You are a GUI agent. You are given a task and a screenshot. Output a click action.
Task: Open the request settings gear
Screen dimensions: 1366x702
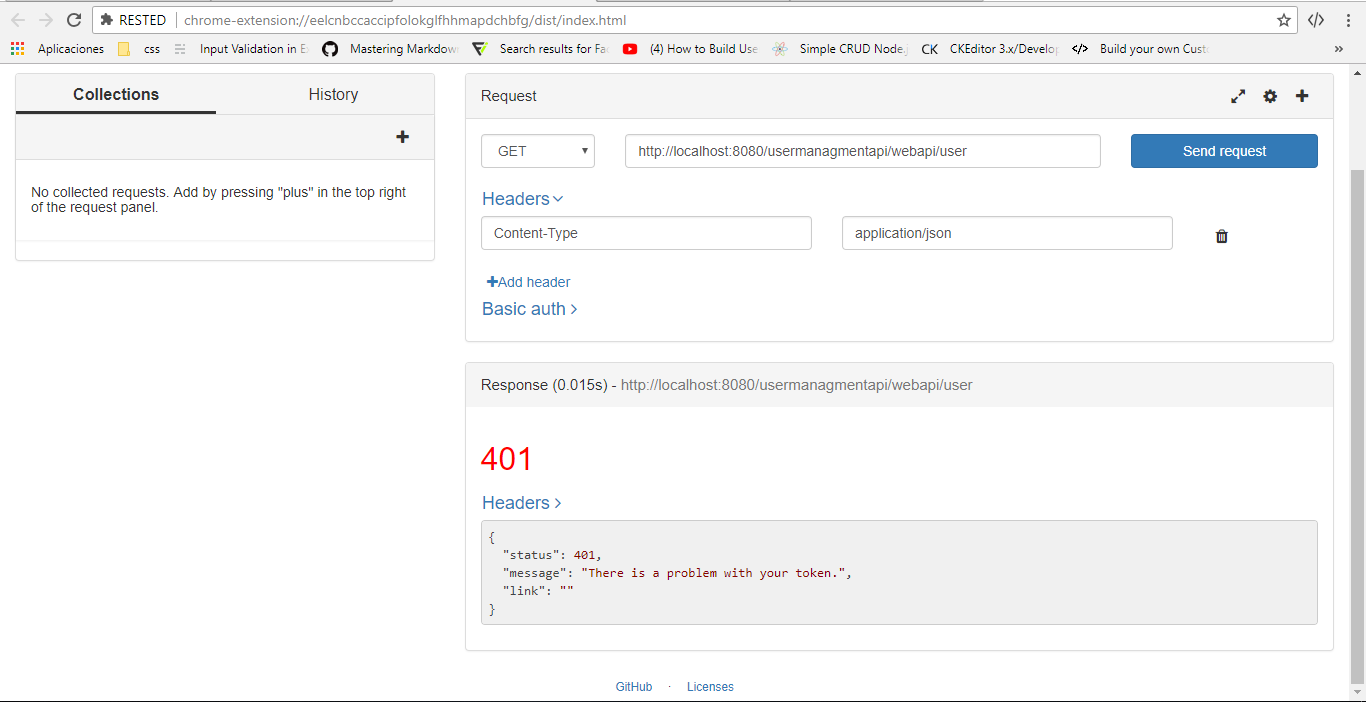1269,96
